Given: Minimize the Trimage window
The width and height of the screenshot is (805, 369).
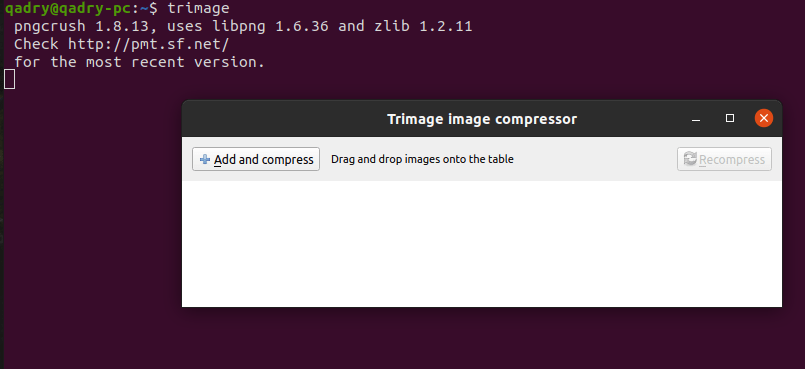Looking at the screenshot, I should tap(696, 120).
